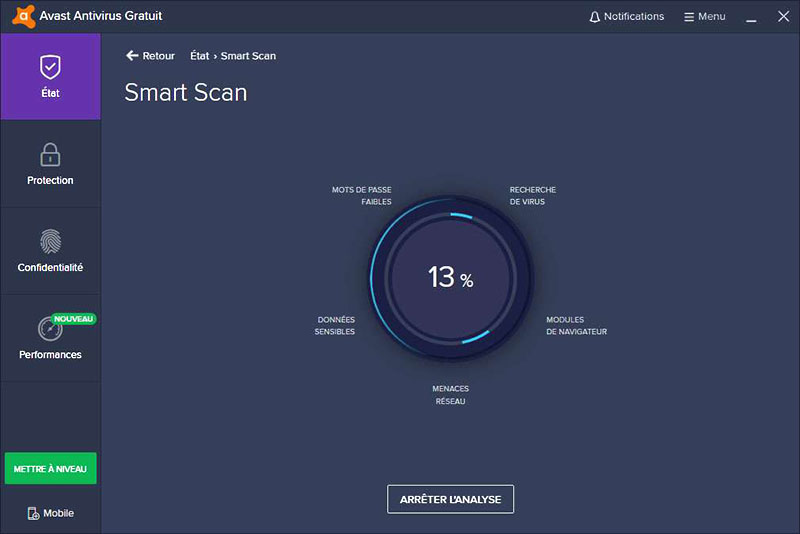Viewport: 800px width, 534px height.
Task: Click the Retour back arrow
Action: [x=150, y=56]
